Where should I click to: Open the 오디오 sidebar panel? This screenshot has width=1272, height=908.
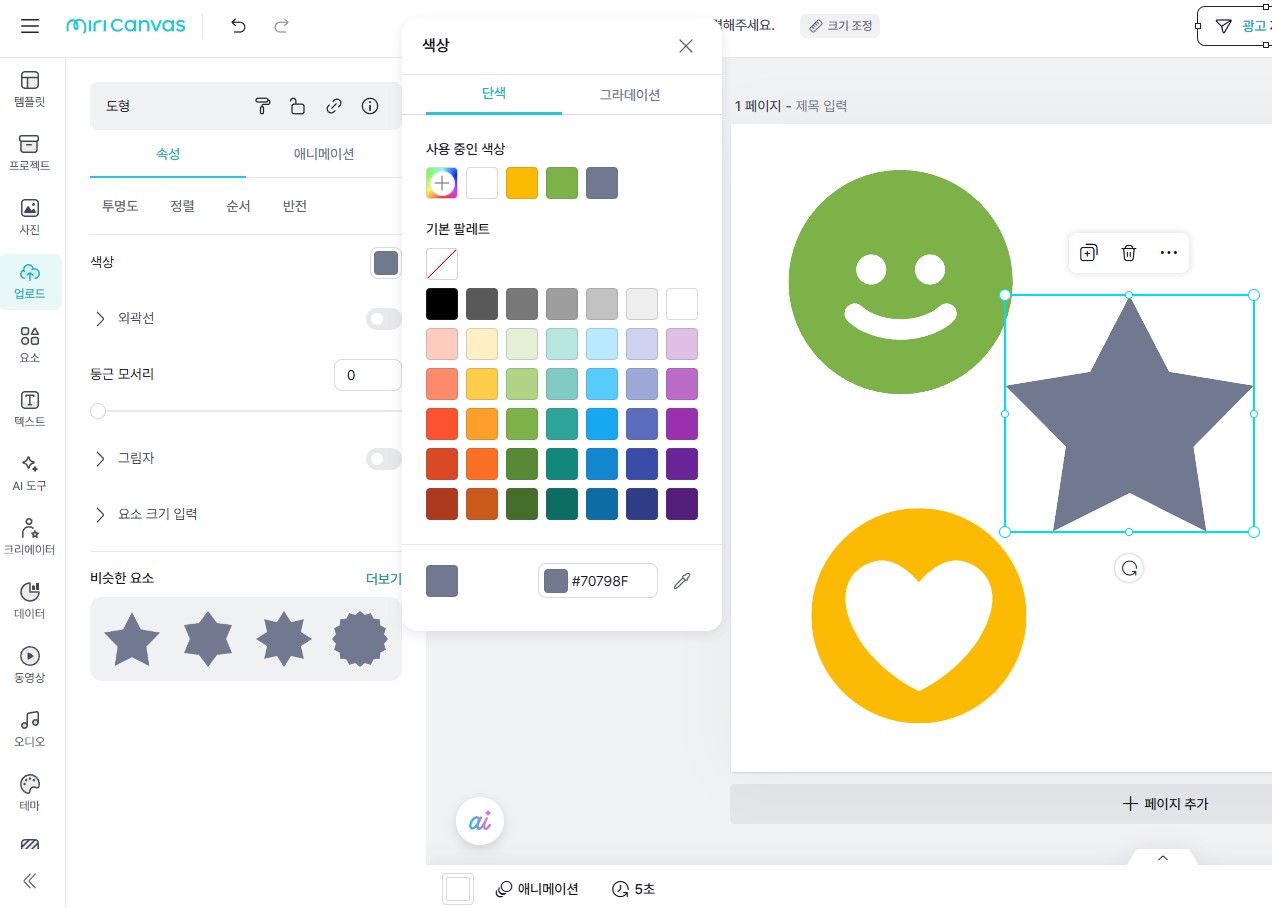coord(30,729)
